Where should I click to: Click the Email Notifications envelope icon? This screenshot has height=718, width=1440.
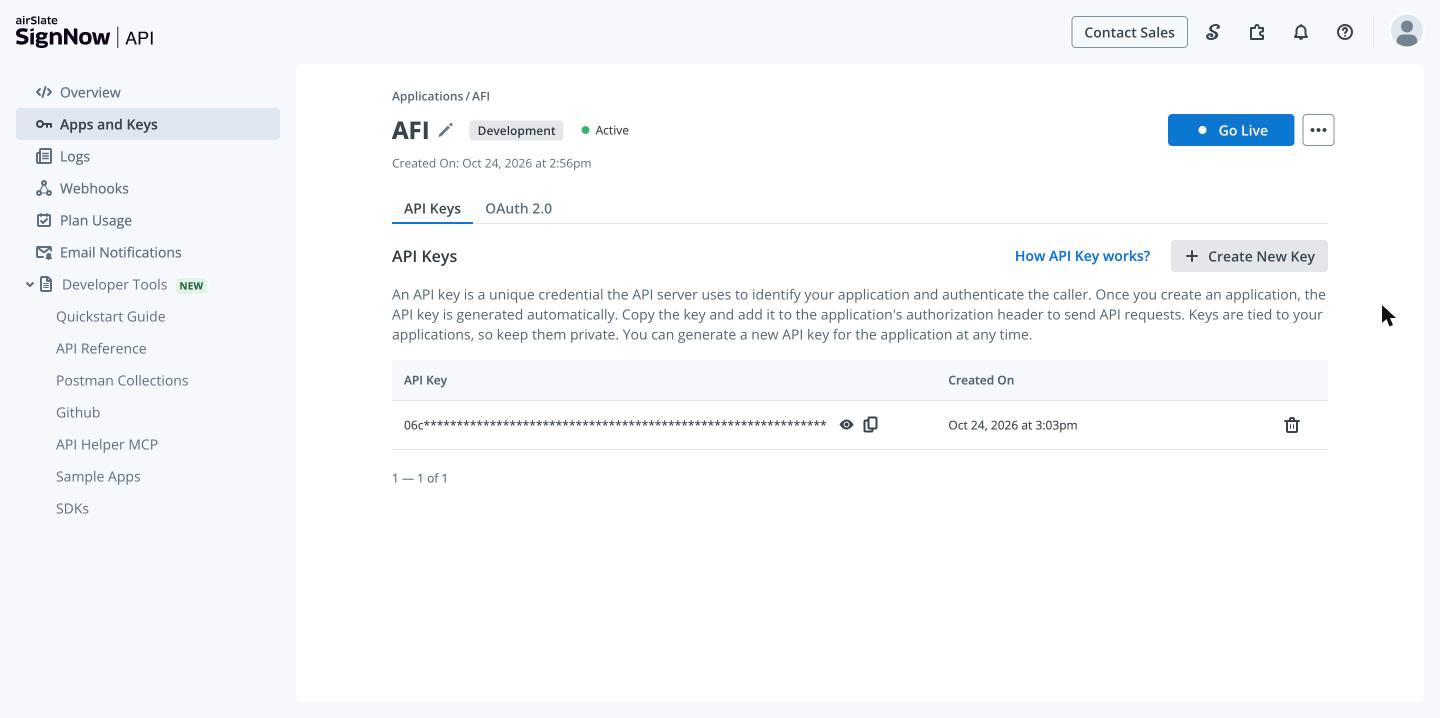point(44,252)
